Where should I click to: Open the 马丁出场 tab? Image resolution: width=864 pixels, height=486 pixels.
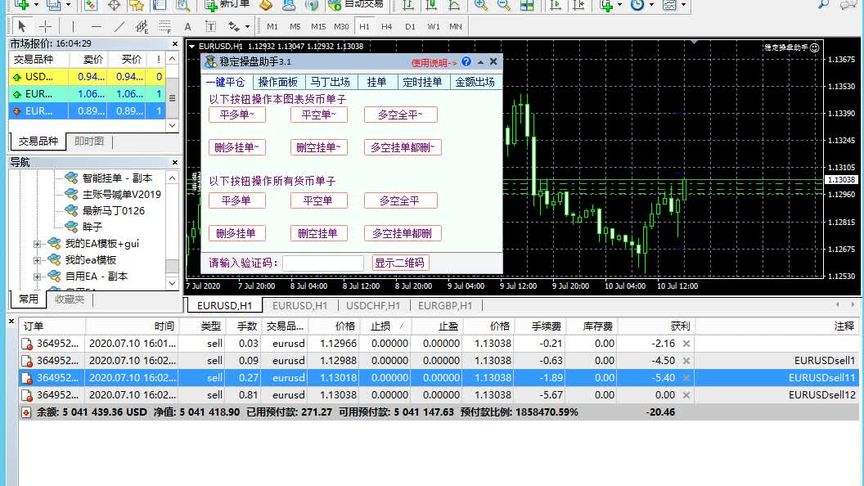[x=330, y=82]
